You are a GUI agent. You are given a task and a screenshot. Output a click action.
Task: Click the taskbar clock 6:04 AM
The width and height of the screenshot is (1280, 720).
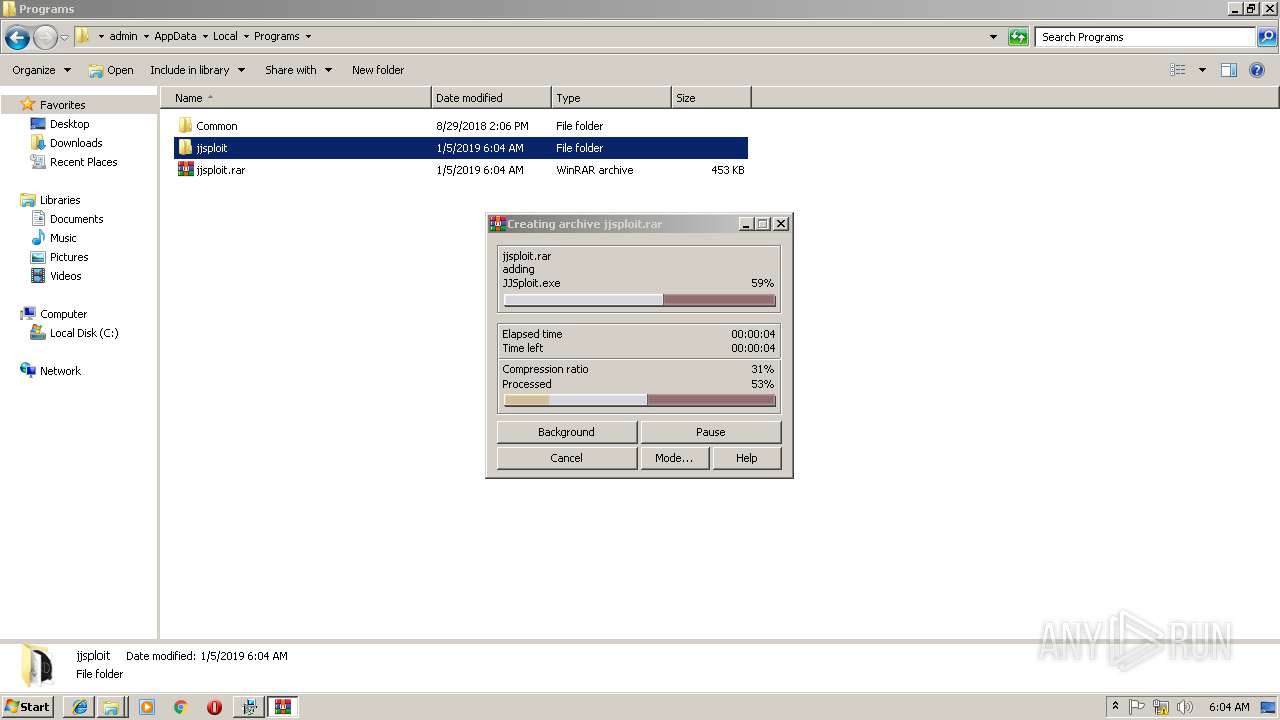1229,707
